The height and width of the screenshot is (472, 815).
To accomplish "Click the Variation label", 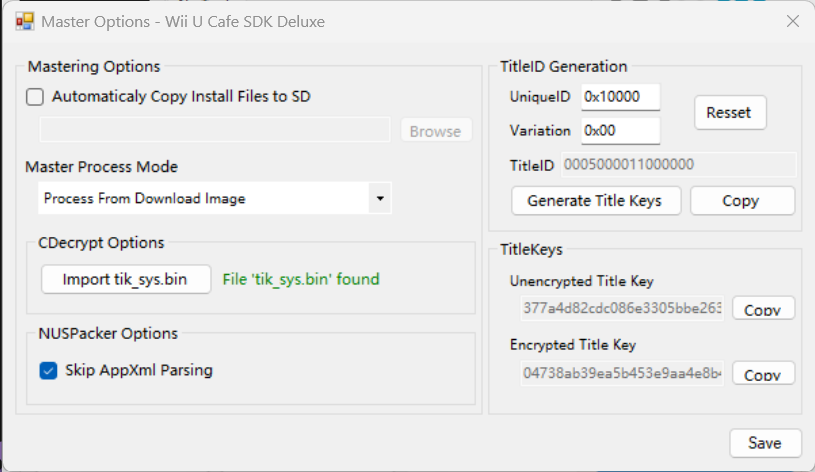I will coord(540,130).
